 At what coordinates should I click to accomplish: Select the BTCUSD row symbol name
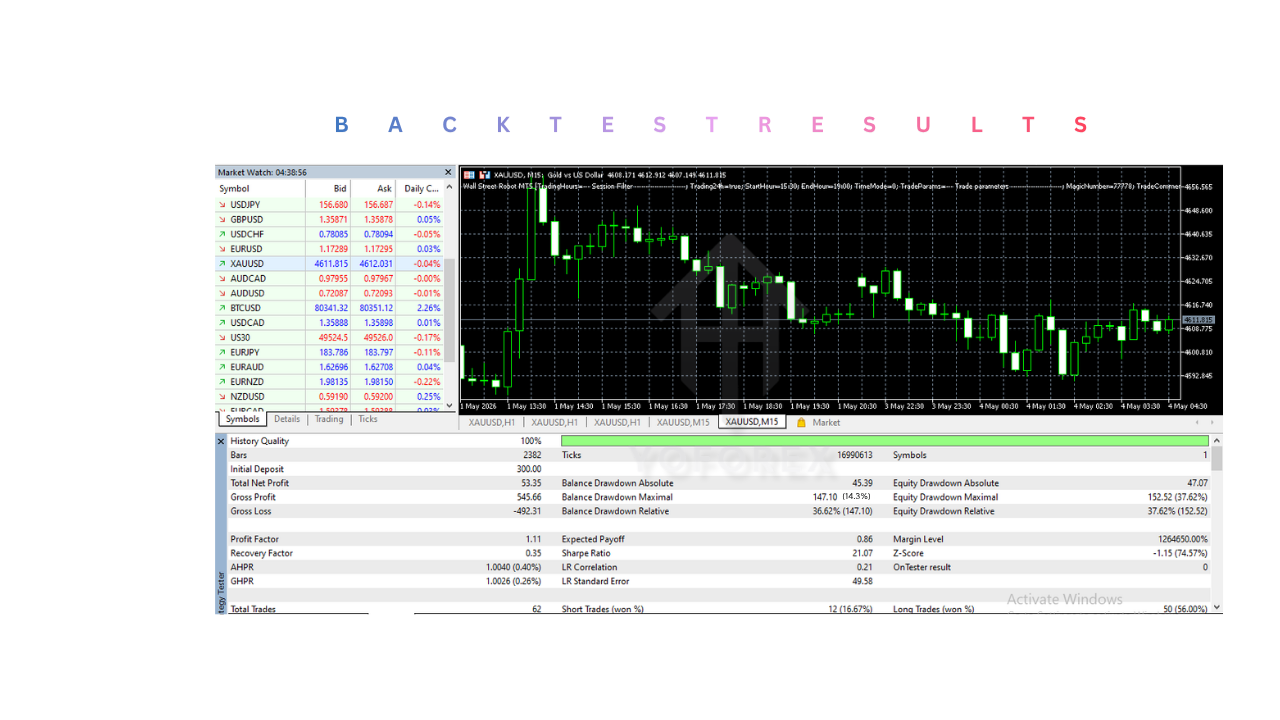[246, 308]
